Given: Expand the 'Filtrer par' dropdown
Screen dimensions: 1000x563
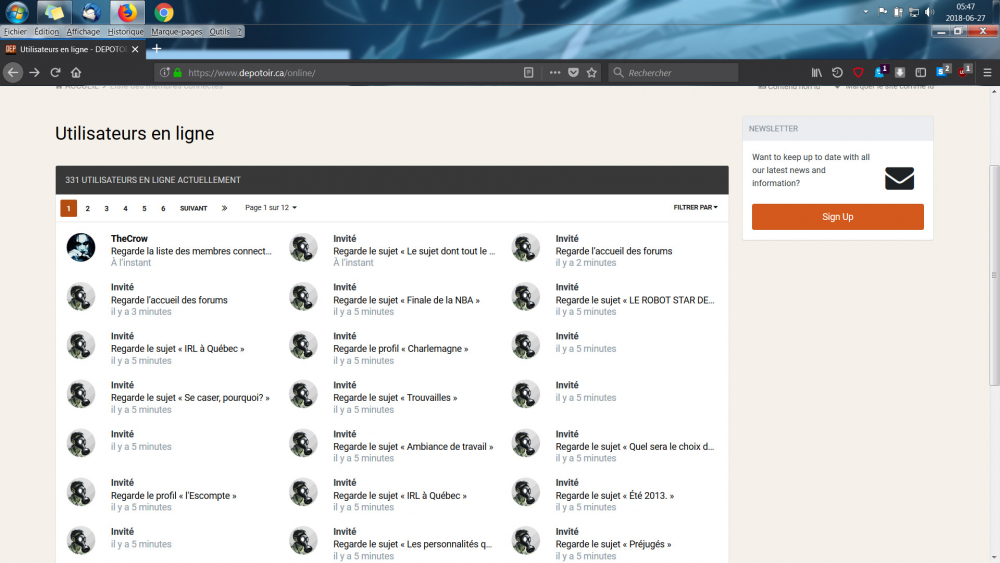Looking at the screenshot, I should 695,208.
